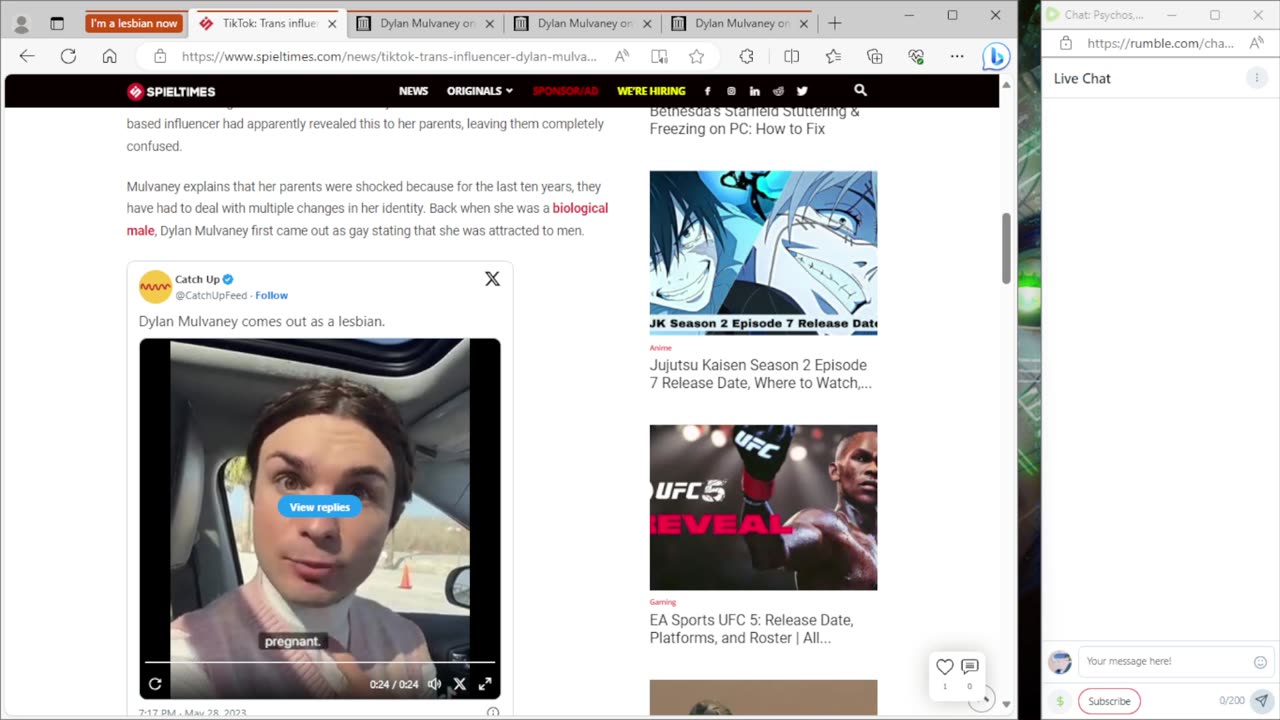This screenshot has height=720, width=1280.
Task: Open SpielTimes LinkedIn page icon
Action: [754, 91]
